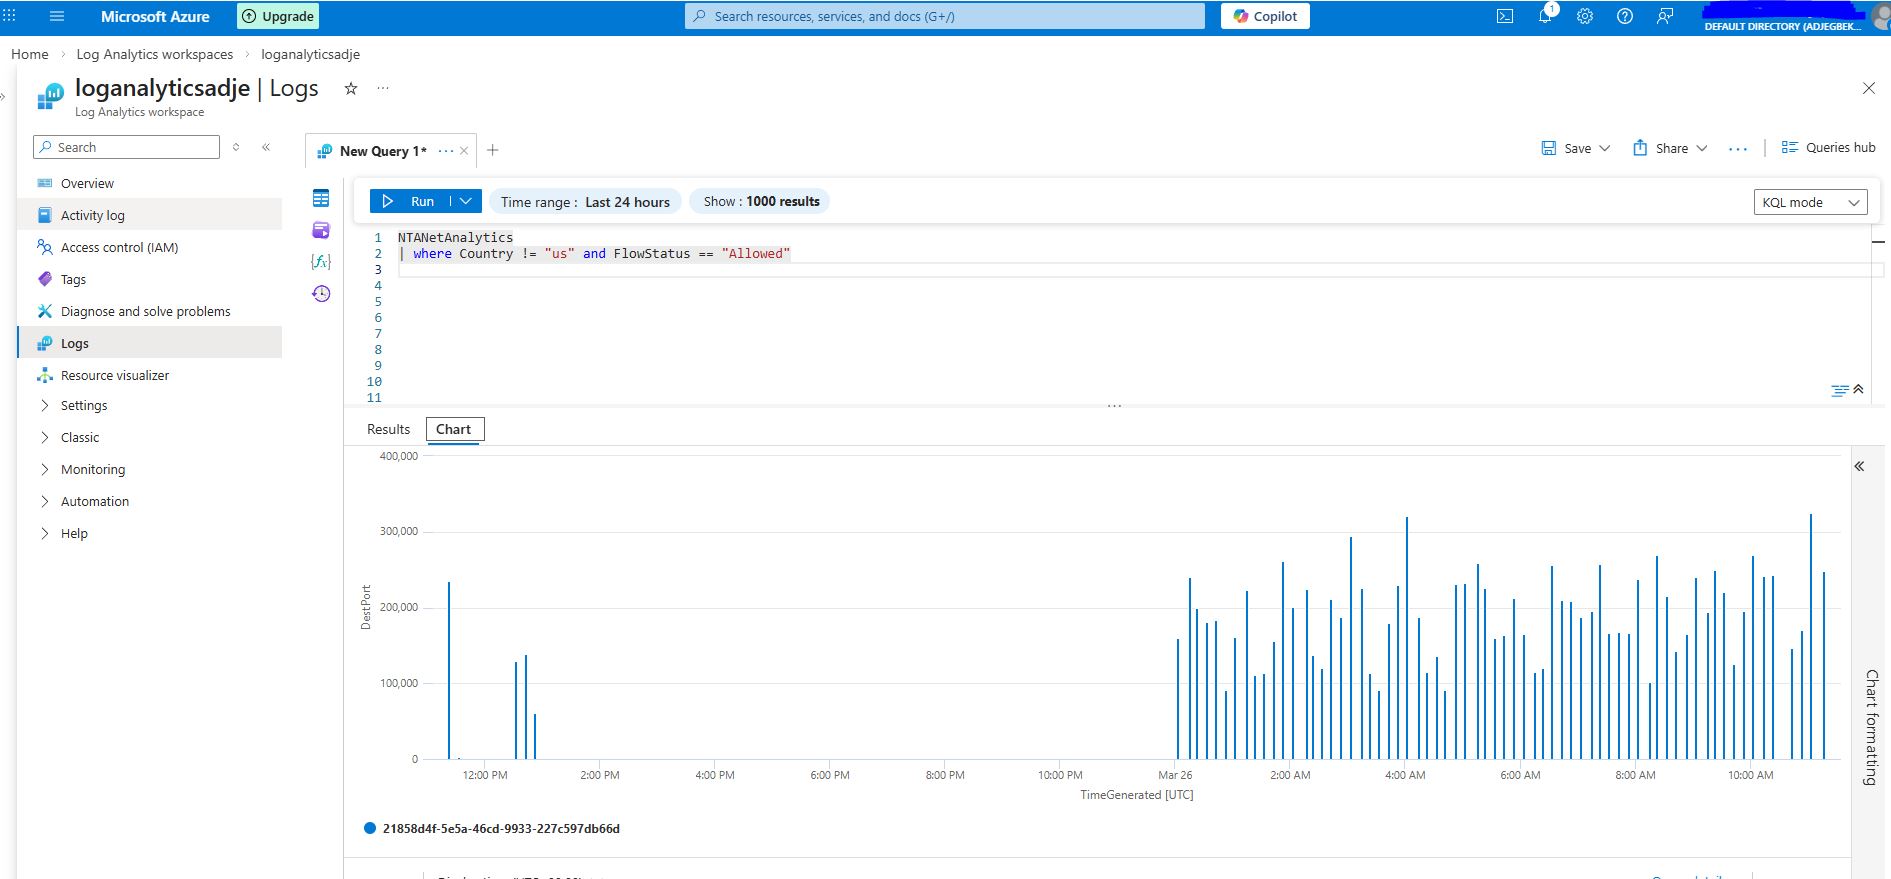The width and height of the screenshot is (1891, 879).
Task: Open Azure Cloud Shell icon
Action: (x=1505, y=16)
